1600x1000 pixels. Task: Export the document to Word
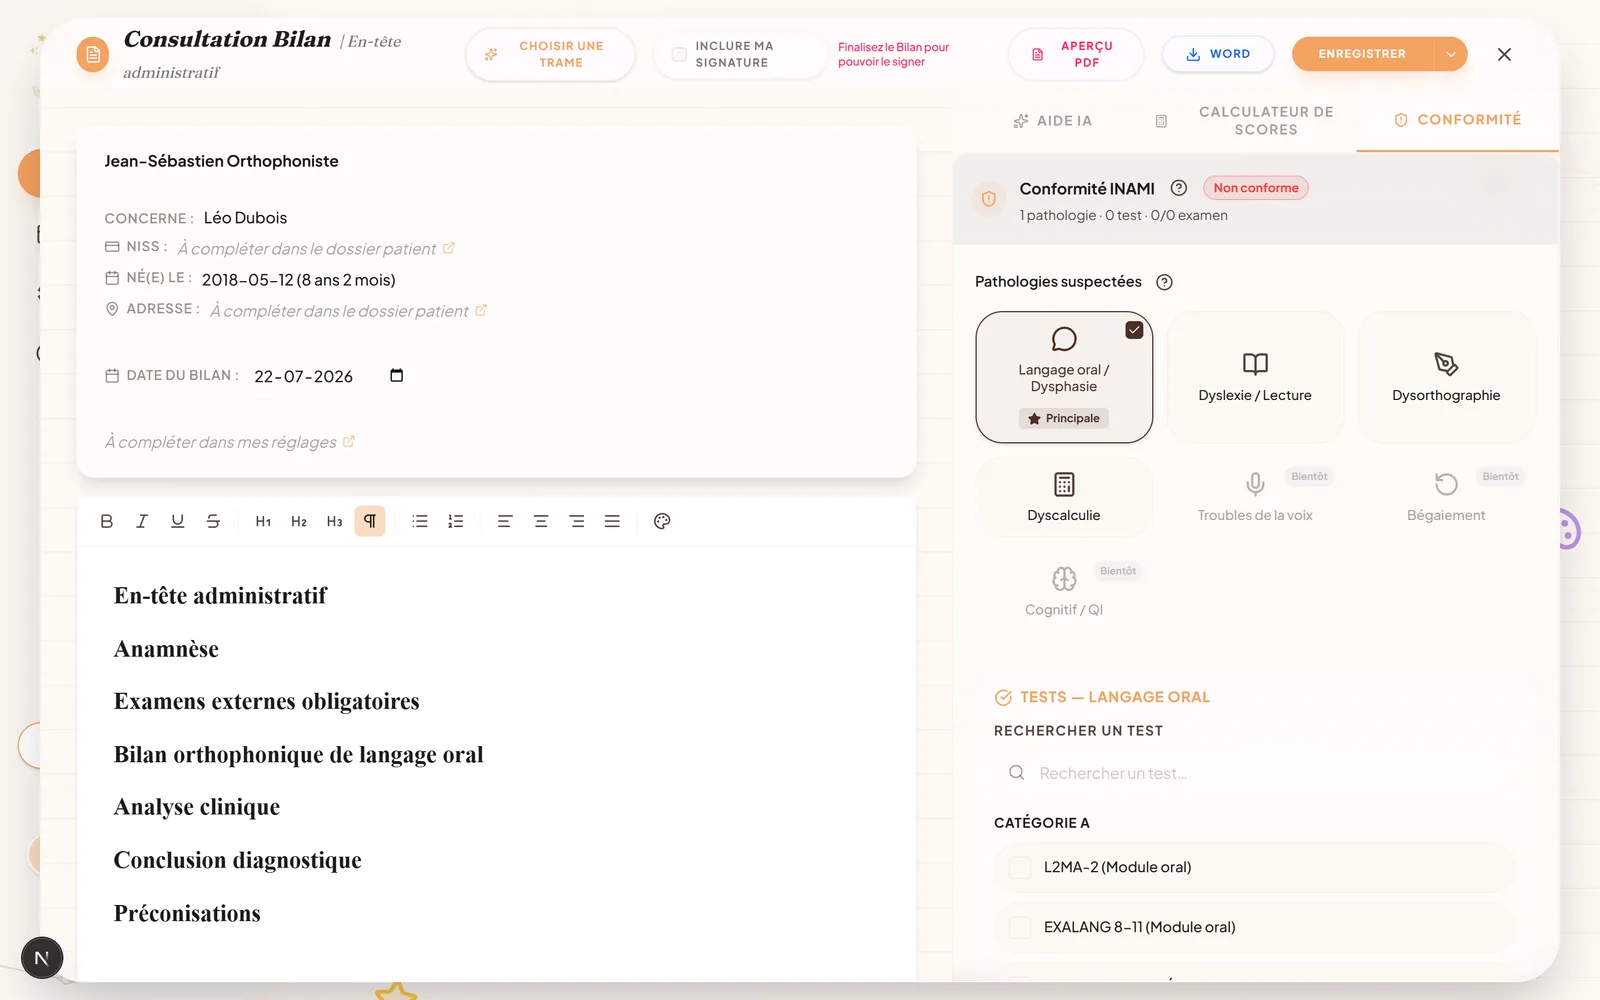pos(1218,54)
